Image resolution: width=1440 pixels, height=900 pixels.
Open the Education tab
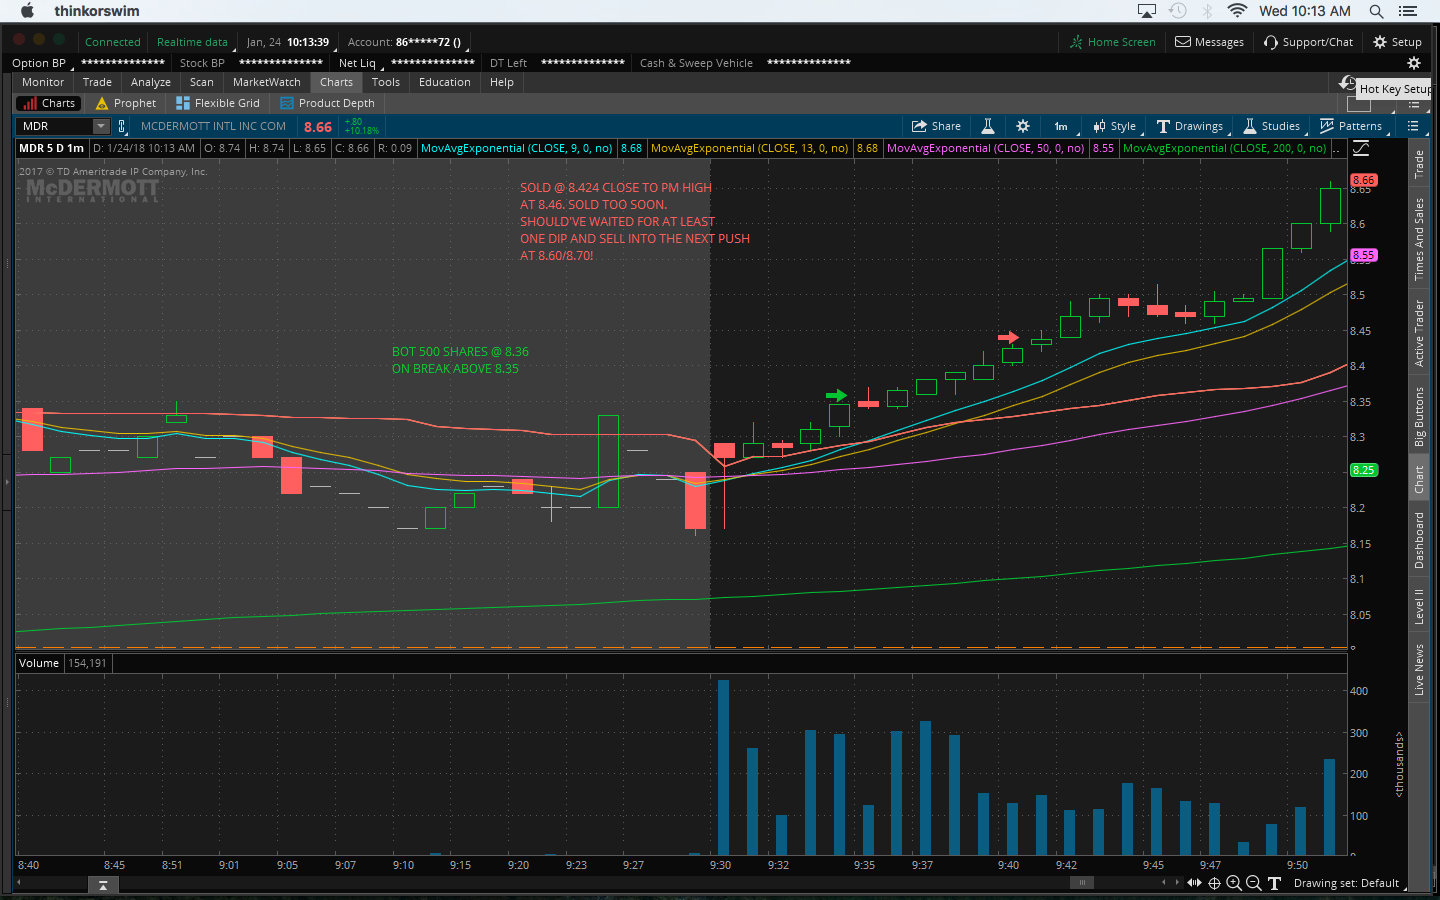point(445,82)
